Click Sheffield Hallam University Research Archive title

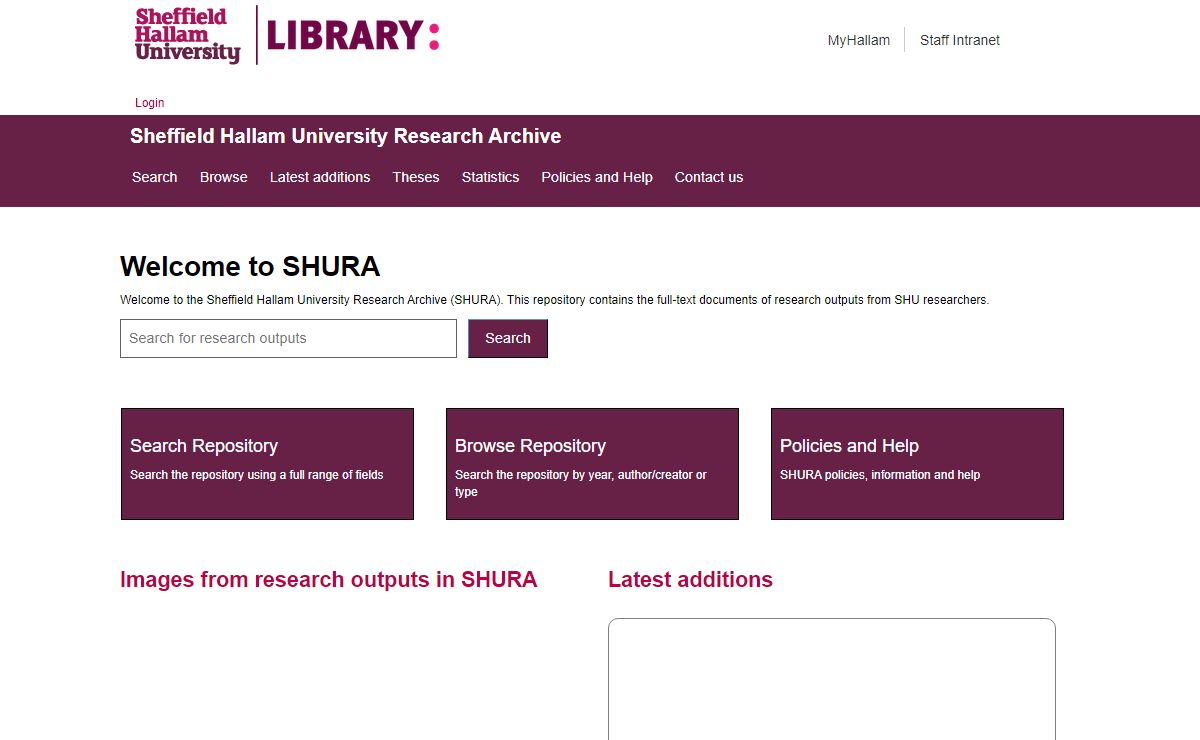[345, 136]
